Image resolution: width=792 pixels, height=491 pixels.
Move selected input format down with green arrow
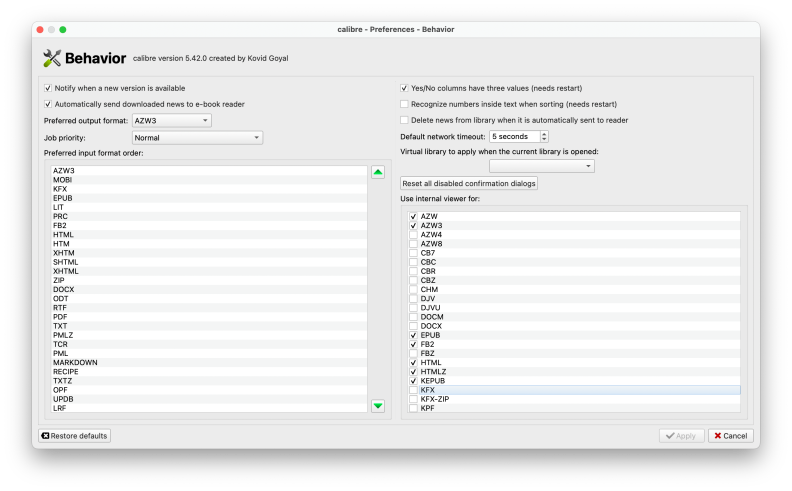point(378,406)
